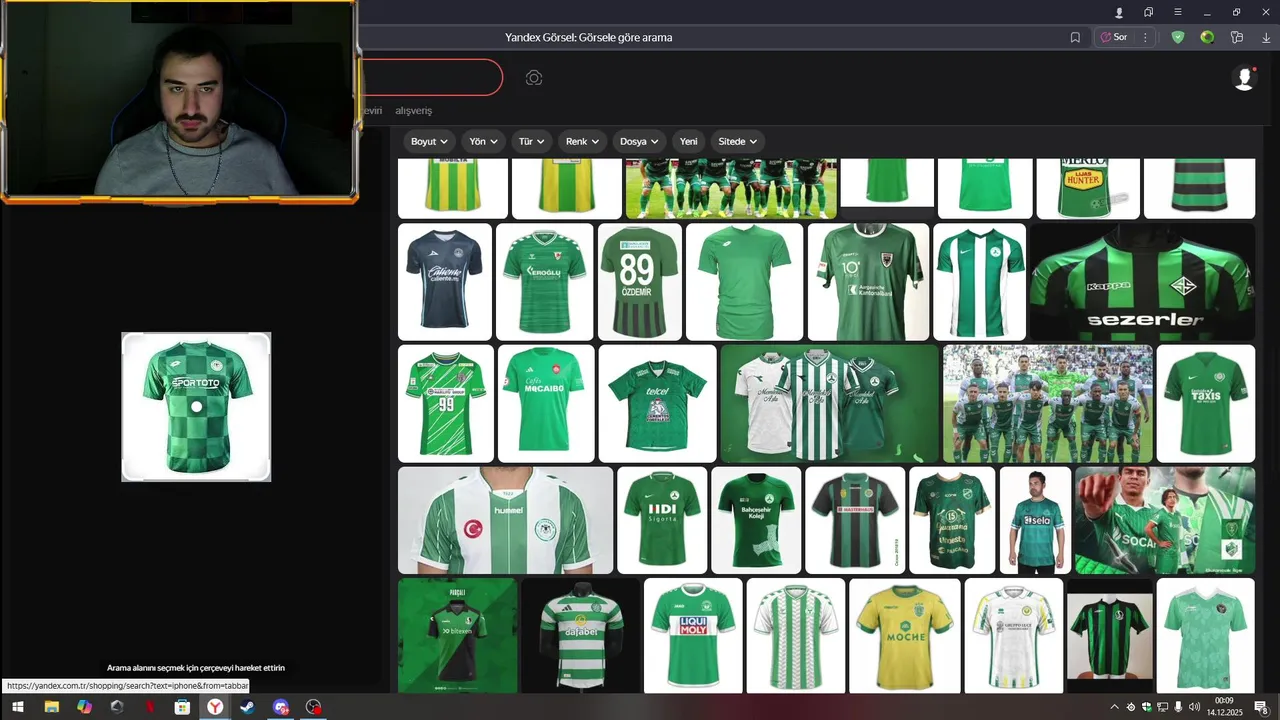The image size is (1280, 720).
Task: Open the Taxis green jersey thumbnail
Action: point(1206,404)
